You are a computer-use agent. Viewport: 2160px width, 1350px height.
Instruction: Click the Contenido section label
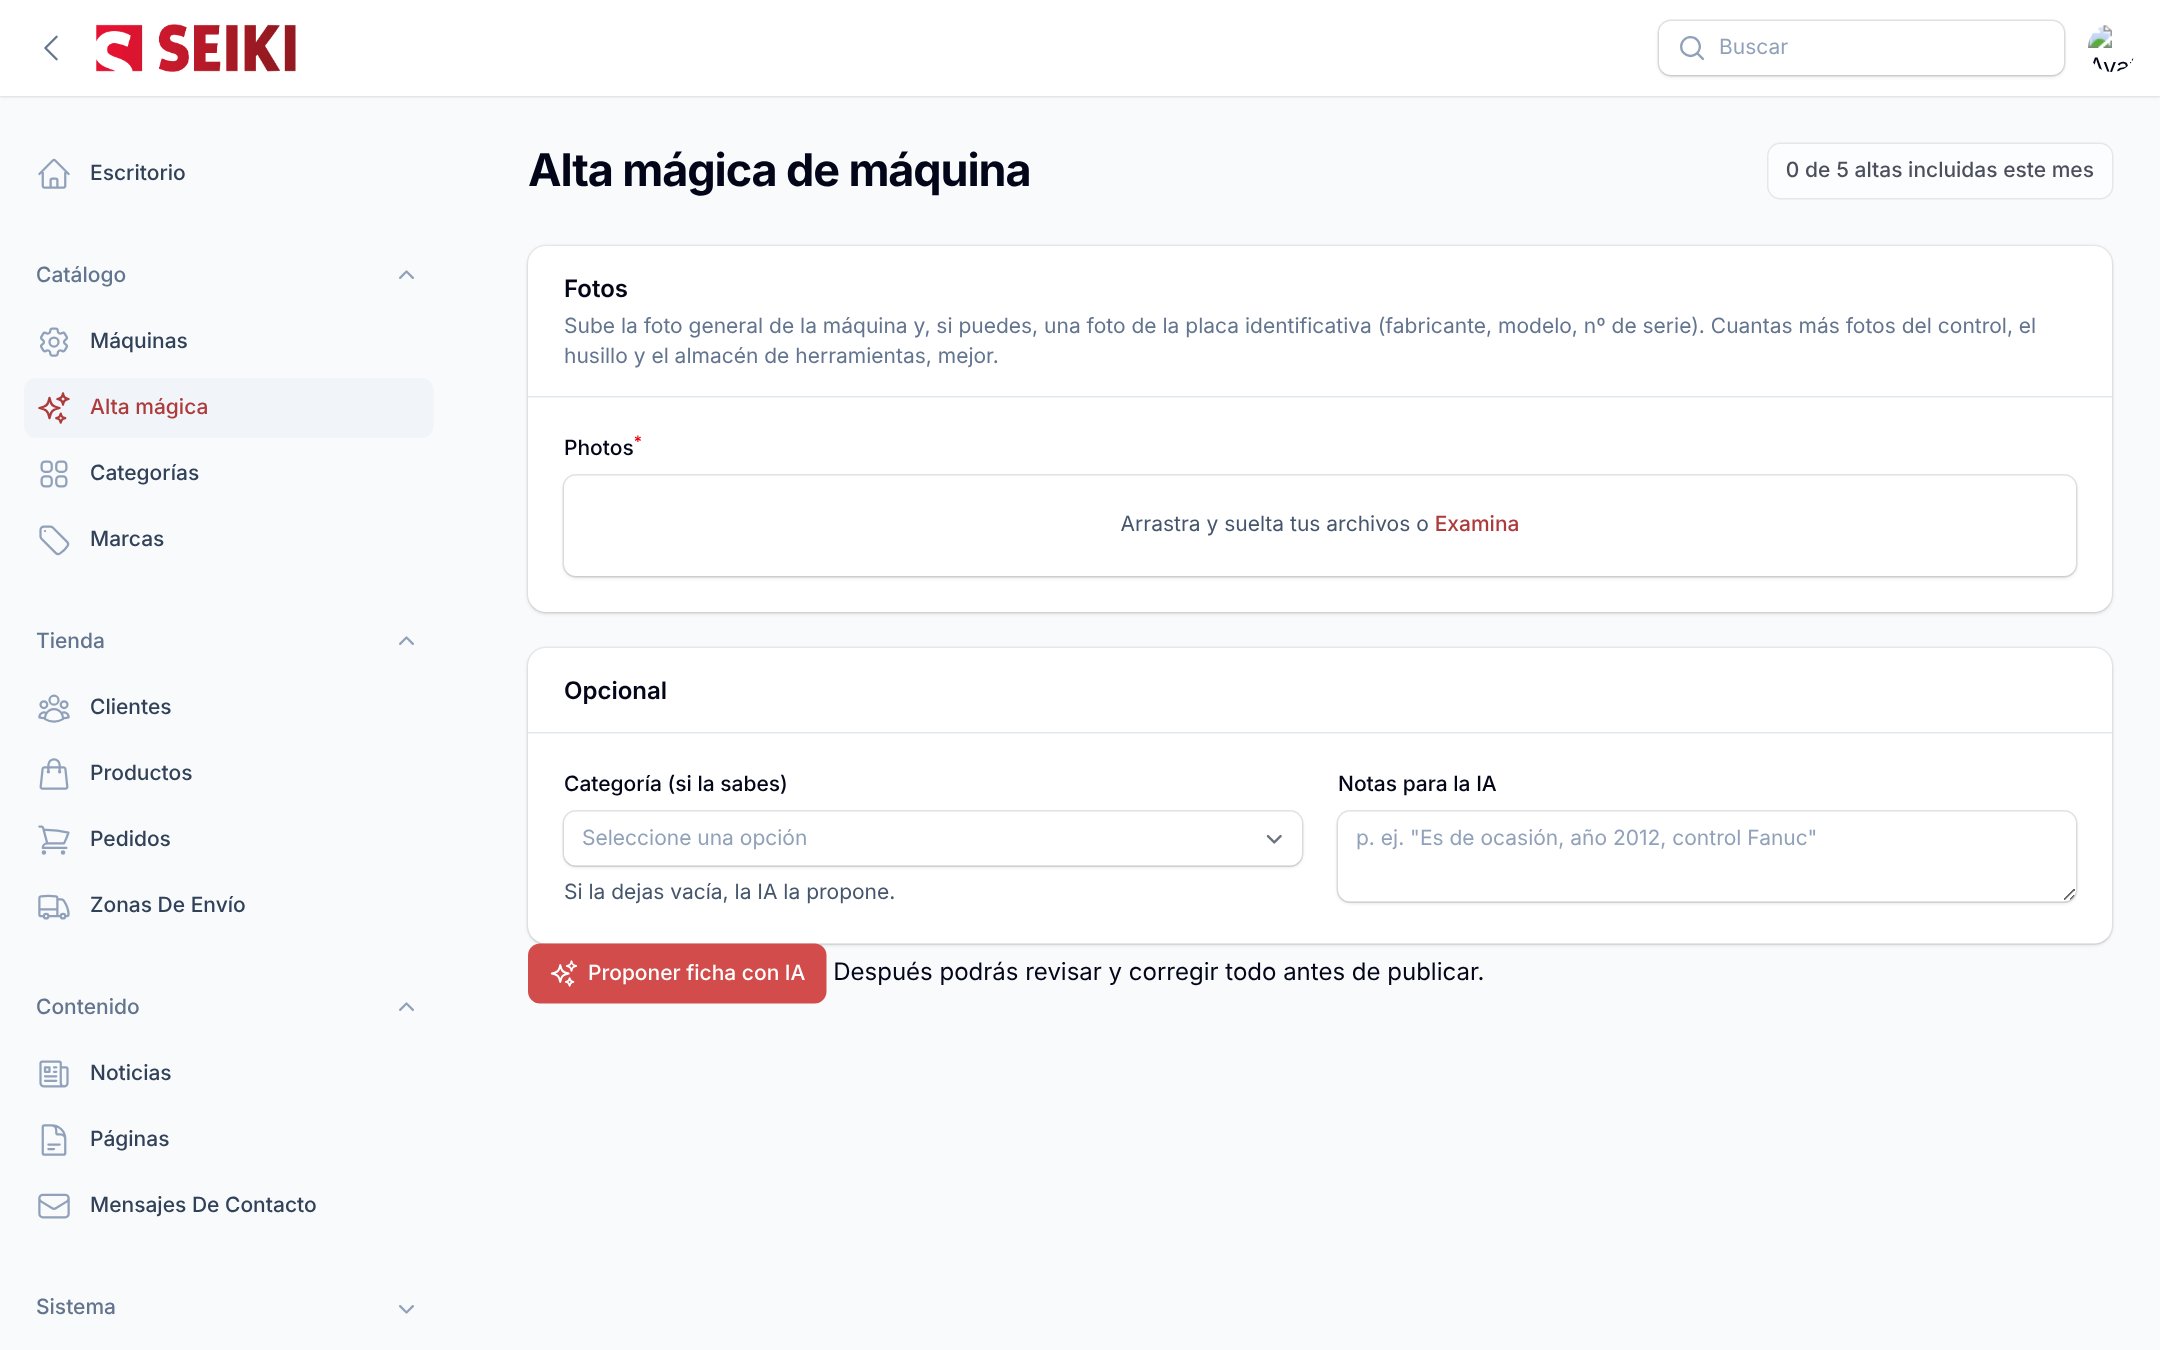88,1007
